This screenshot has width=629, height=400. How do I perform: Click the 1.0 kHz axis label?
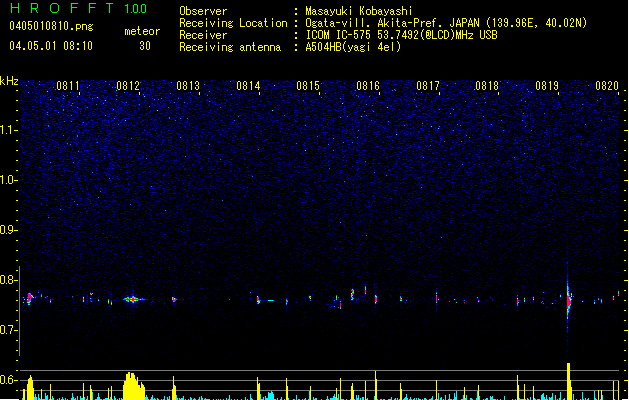8,180
